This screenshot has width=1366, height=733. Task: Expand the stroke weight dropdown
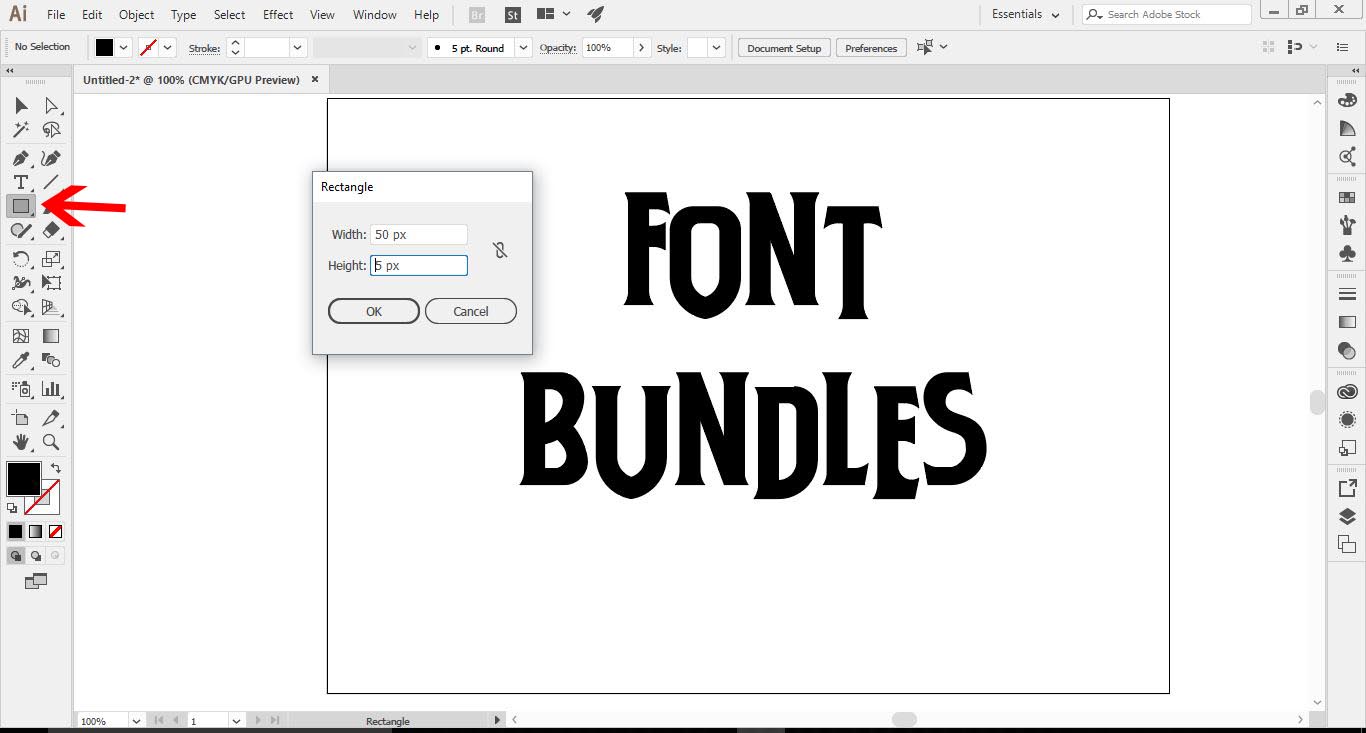coord(298,48)
